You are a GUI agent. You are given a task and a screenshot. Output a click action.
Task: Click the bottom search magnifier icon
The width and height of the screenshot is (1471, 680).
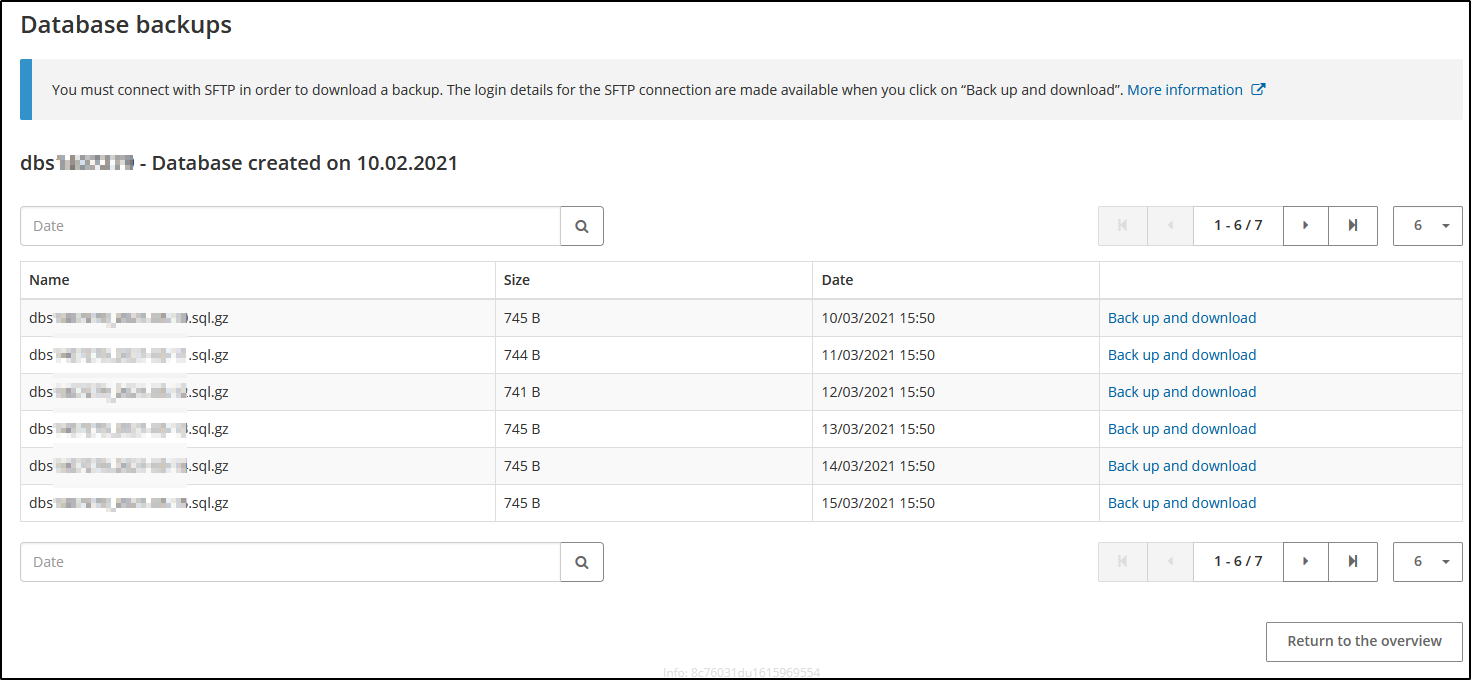pos(582,562)
